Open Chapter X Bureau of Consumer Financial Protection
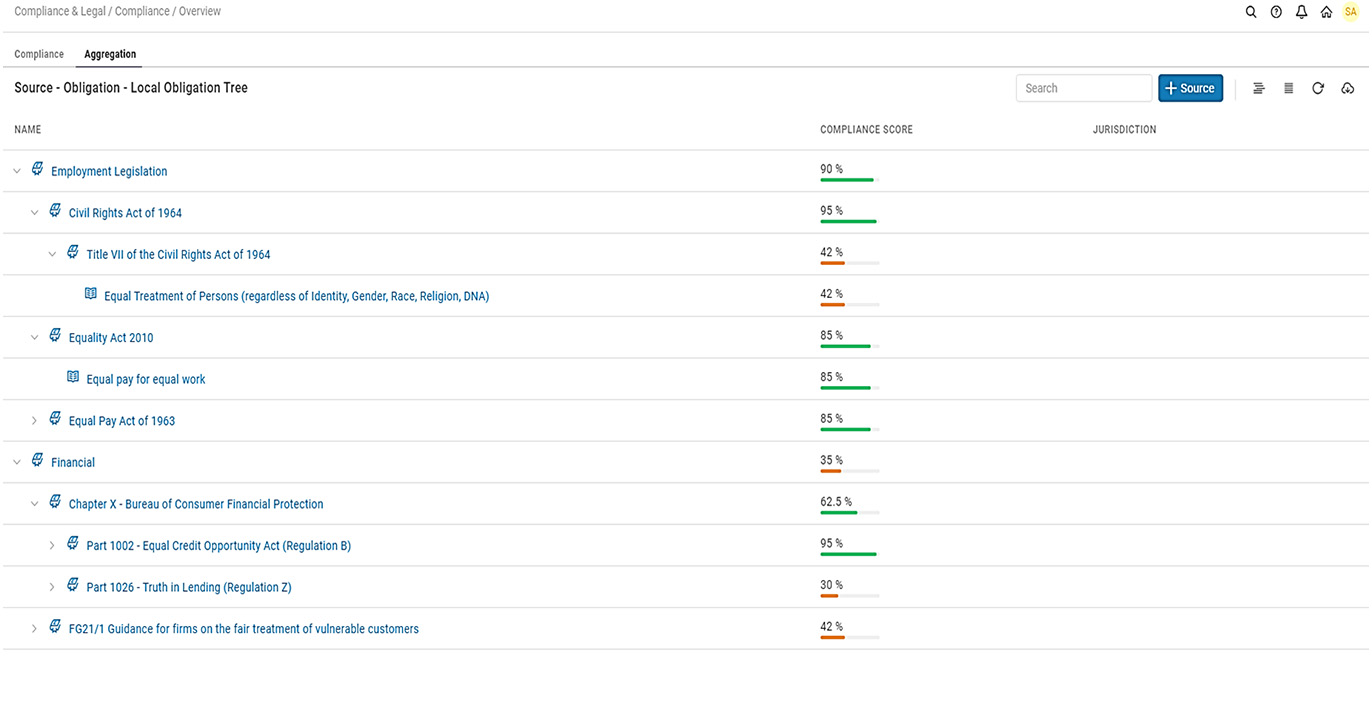 196,504
